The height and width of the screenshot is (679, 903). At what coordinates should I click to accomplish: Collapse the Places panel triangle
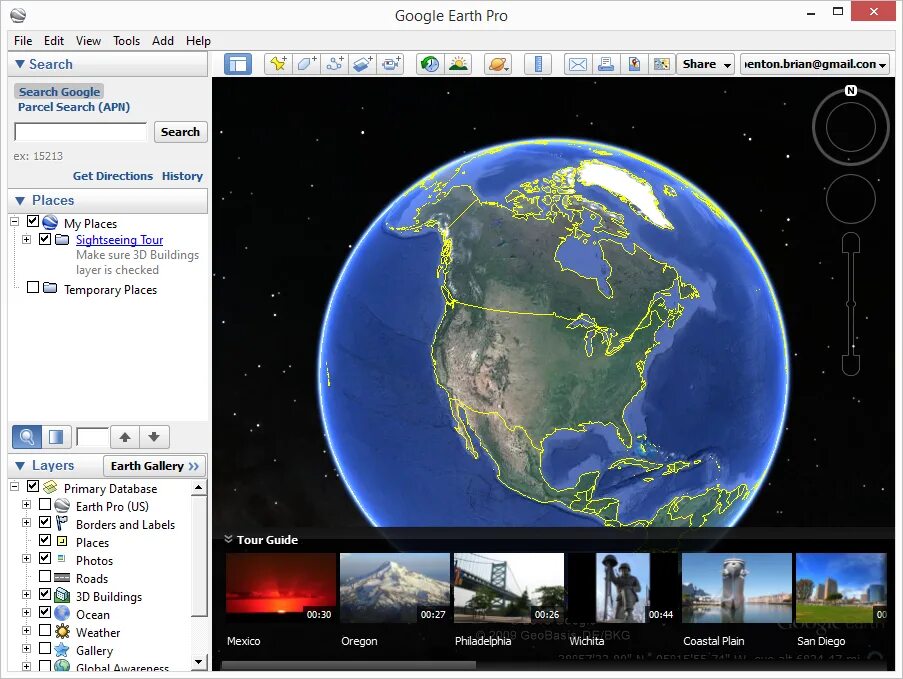[x=20, y=200]
